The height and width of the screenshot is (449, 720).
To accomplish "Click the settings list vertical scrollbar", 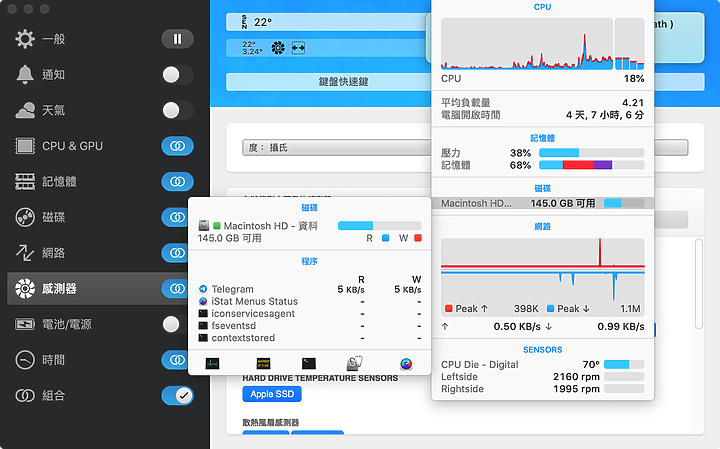I will 698,283.
